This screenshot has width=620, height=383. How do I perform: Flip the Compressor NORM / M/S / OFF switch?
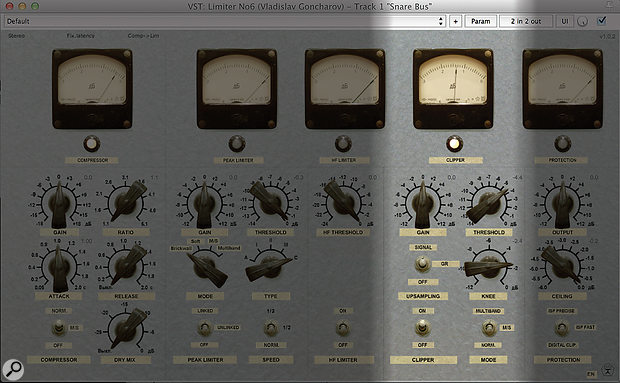[59, 328]
